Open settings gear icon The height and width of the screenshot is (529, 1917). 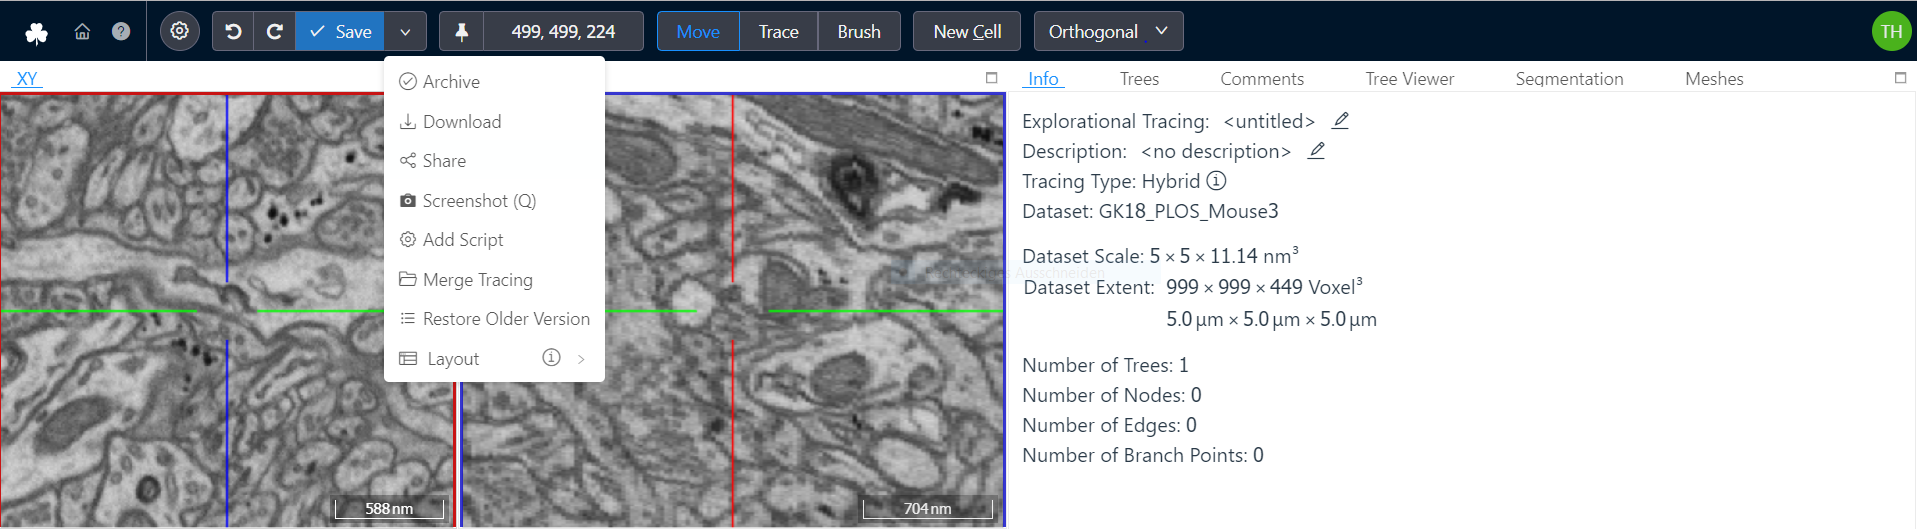(x=179, y=31)
